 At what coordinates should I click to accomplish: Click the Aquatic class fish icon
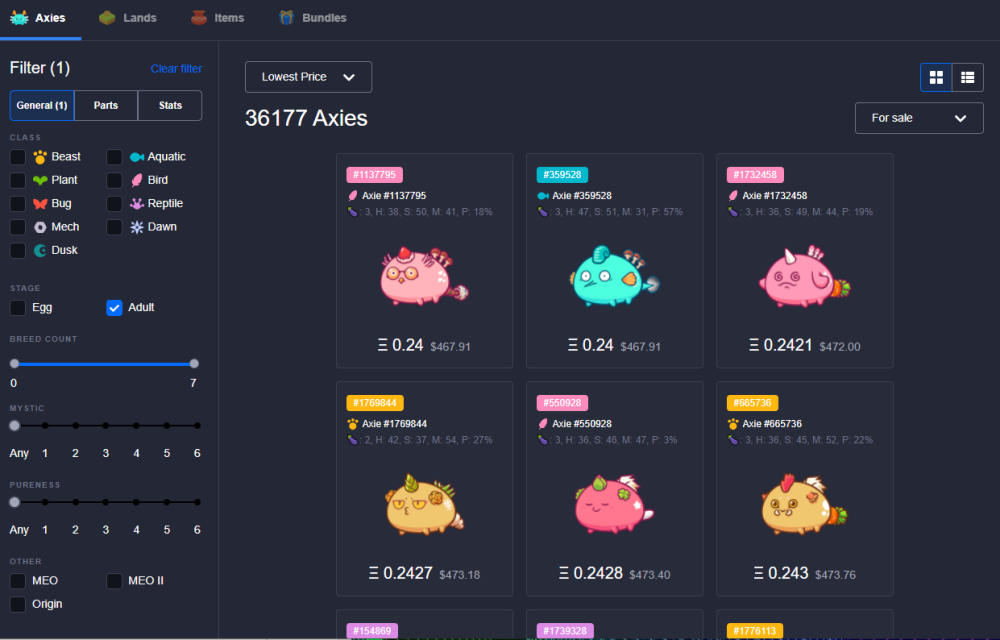point(136,157)
